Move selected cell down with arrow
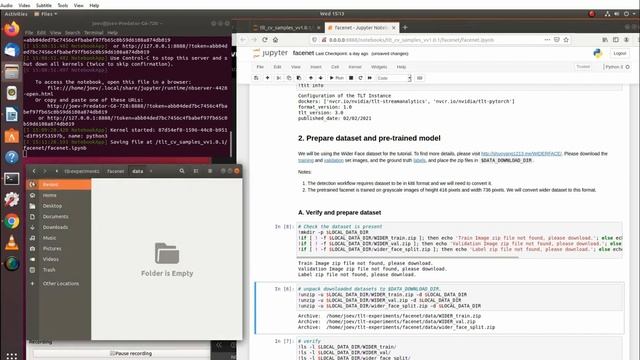The height and width of the screenshot is (360, 640). click(320, 78)
